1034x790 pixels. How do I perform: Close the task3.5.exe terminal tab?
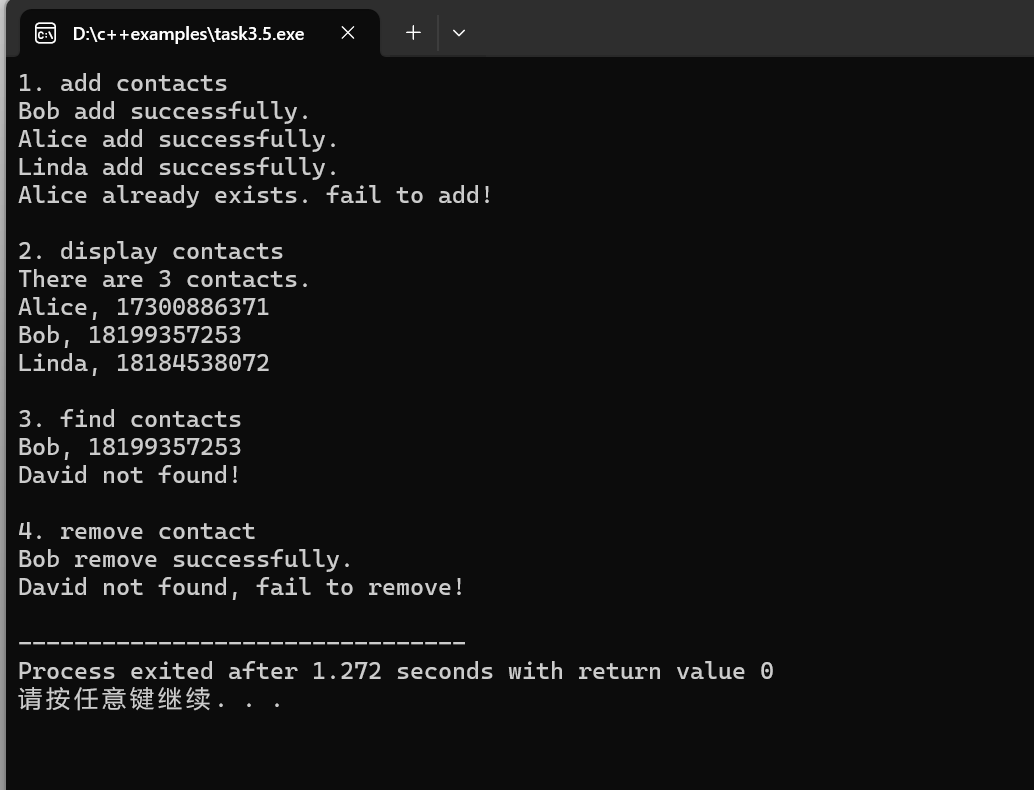(x=348, y=32)
